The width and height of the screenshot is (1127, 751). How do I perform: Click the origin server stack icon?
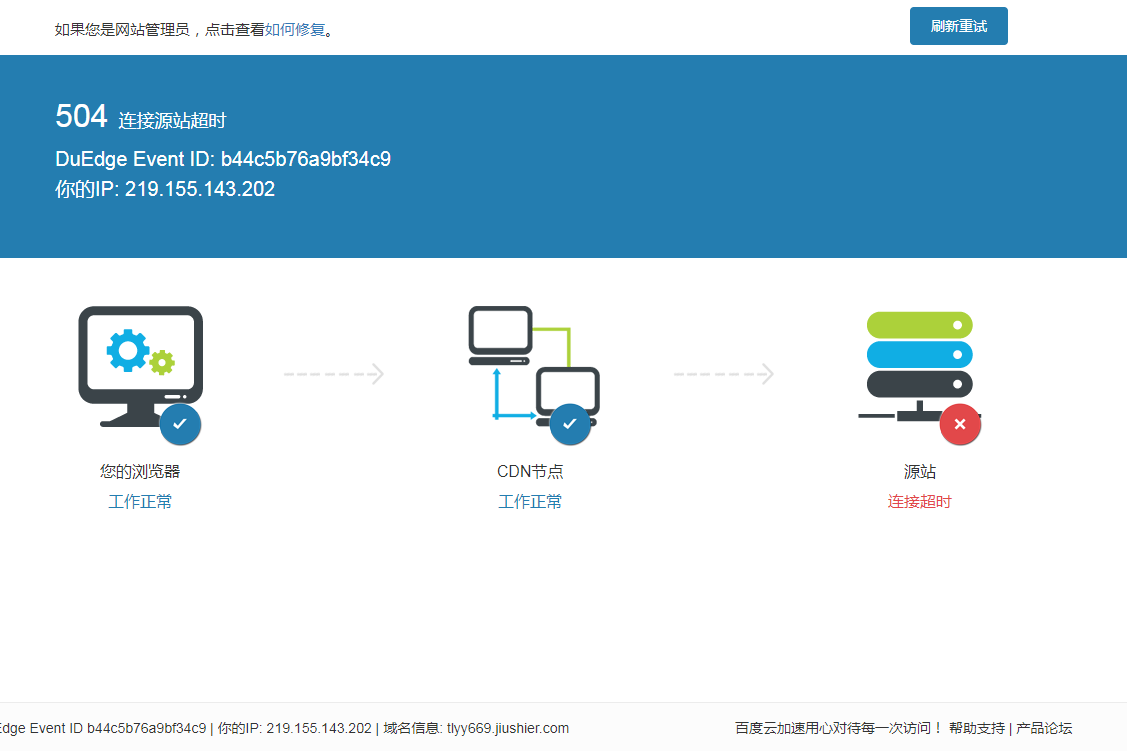918,360
